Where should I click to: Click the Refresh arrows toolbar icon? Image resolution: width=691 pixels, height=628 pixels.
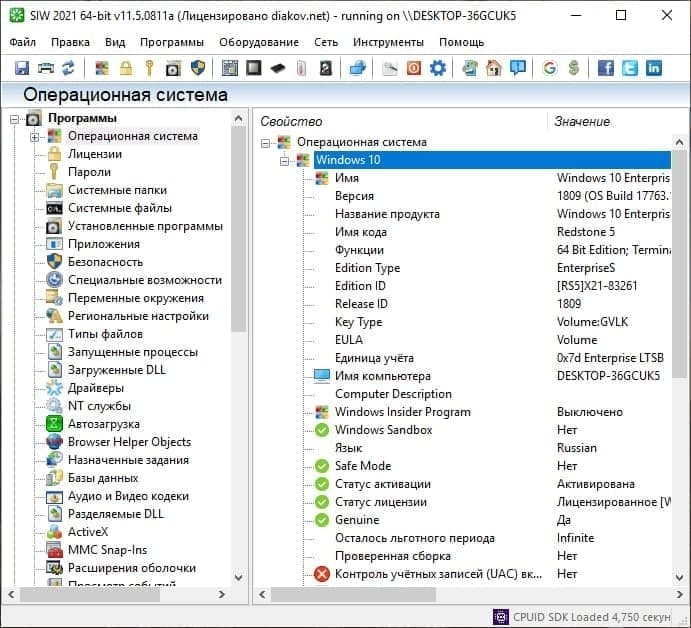[x=68, y=68]
